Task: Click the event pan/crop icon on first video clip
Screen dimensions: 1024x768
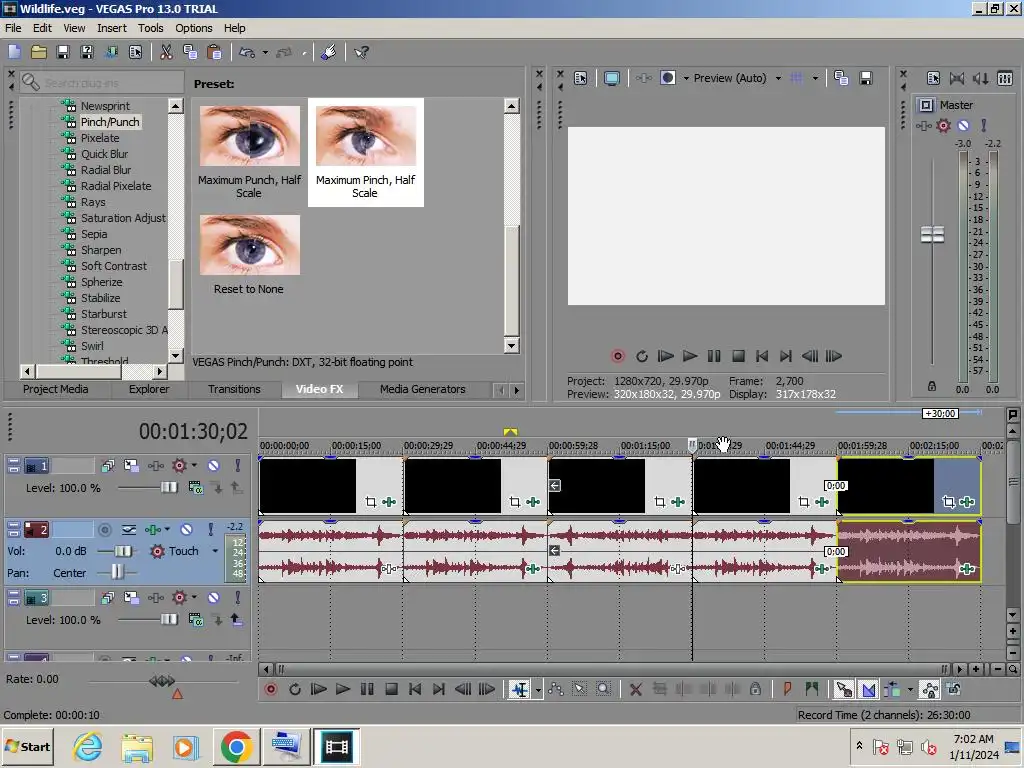Action: point(370,502)
